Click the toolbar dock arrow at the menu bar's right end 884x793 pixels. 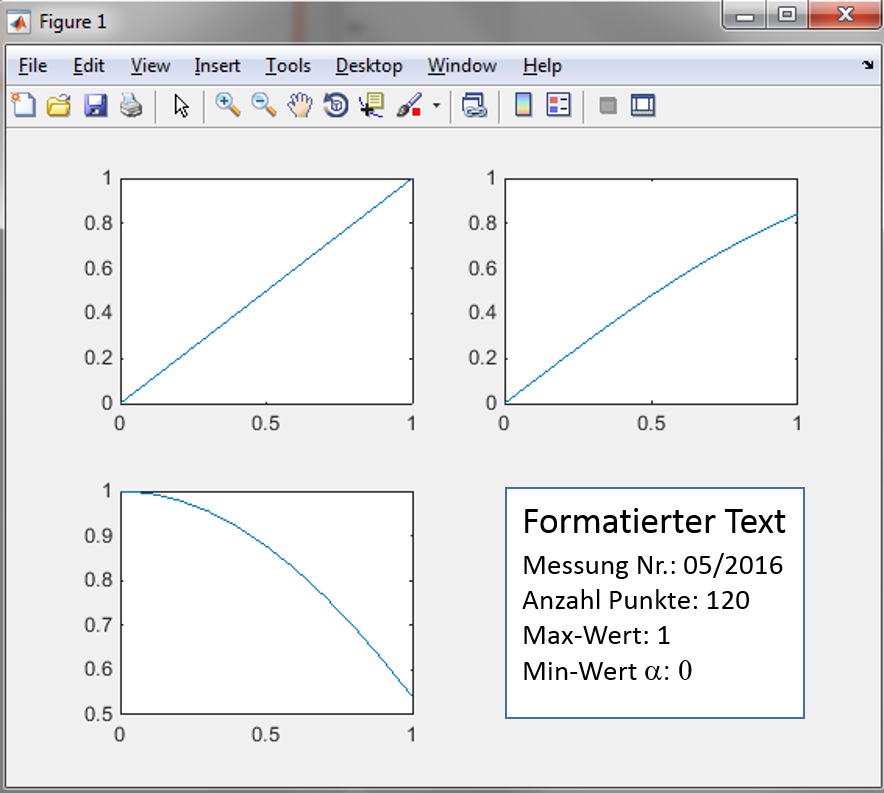(x=867, y=66)
